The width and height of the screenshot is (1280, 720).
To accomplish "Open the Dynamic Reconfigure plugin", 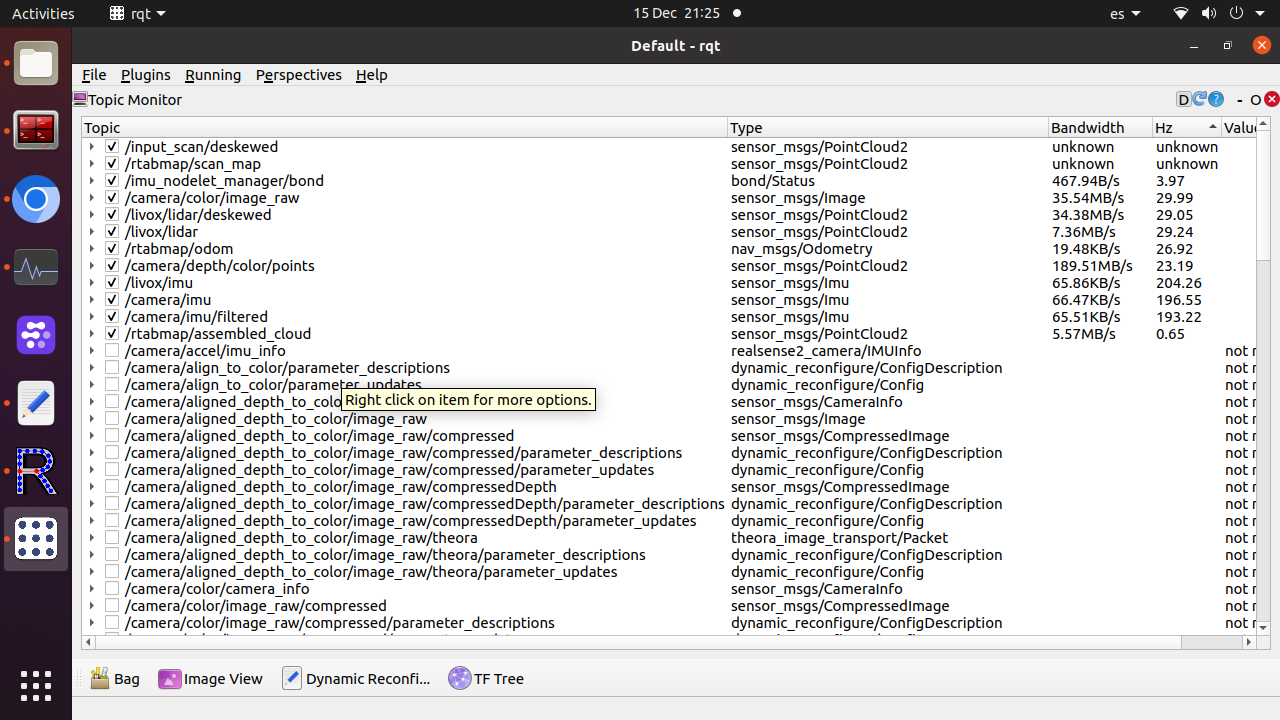I will click(356, 678).
